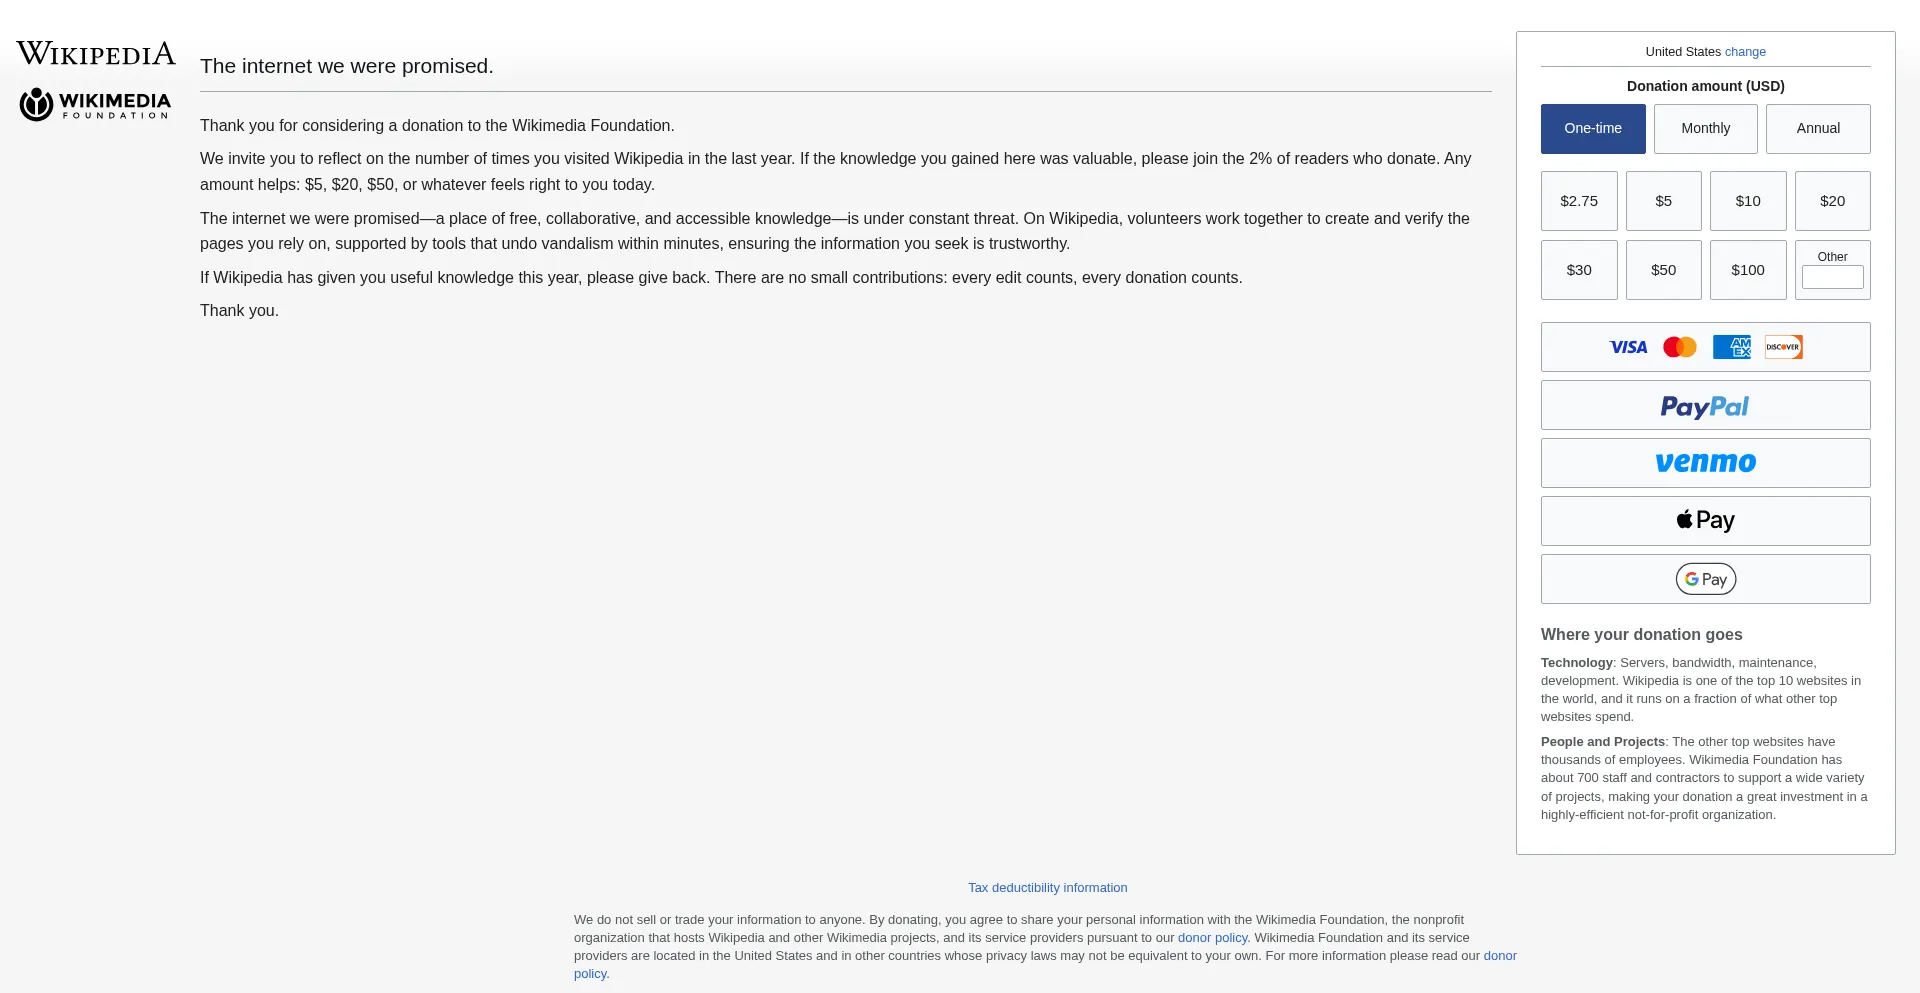Choose the $5 donation amount
The image size is (1920, 993).
(x=1664, y=201)
